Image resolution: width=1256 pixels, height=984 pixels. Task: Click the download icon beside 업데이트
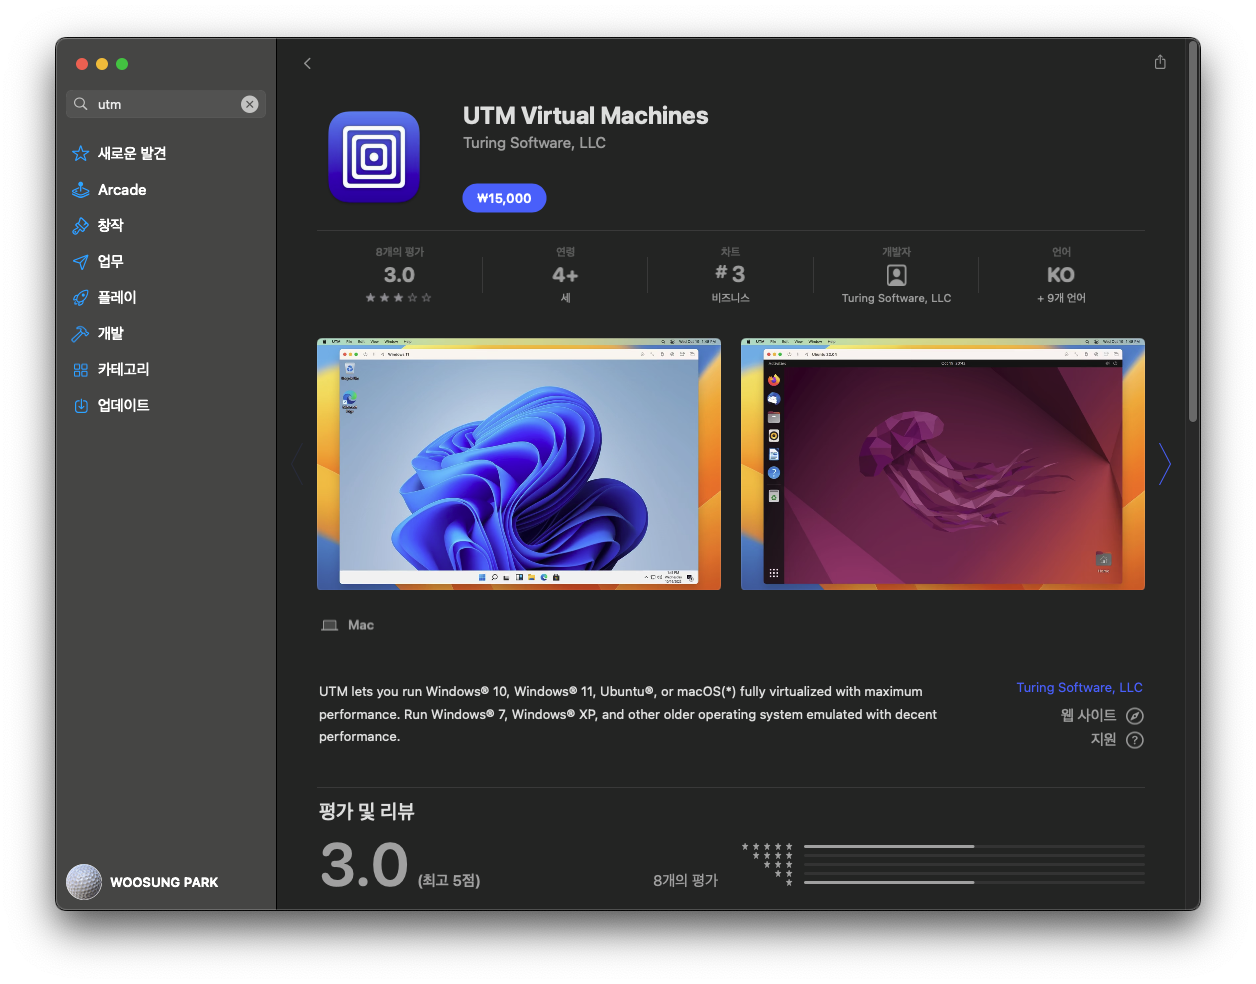[81, 406]
